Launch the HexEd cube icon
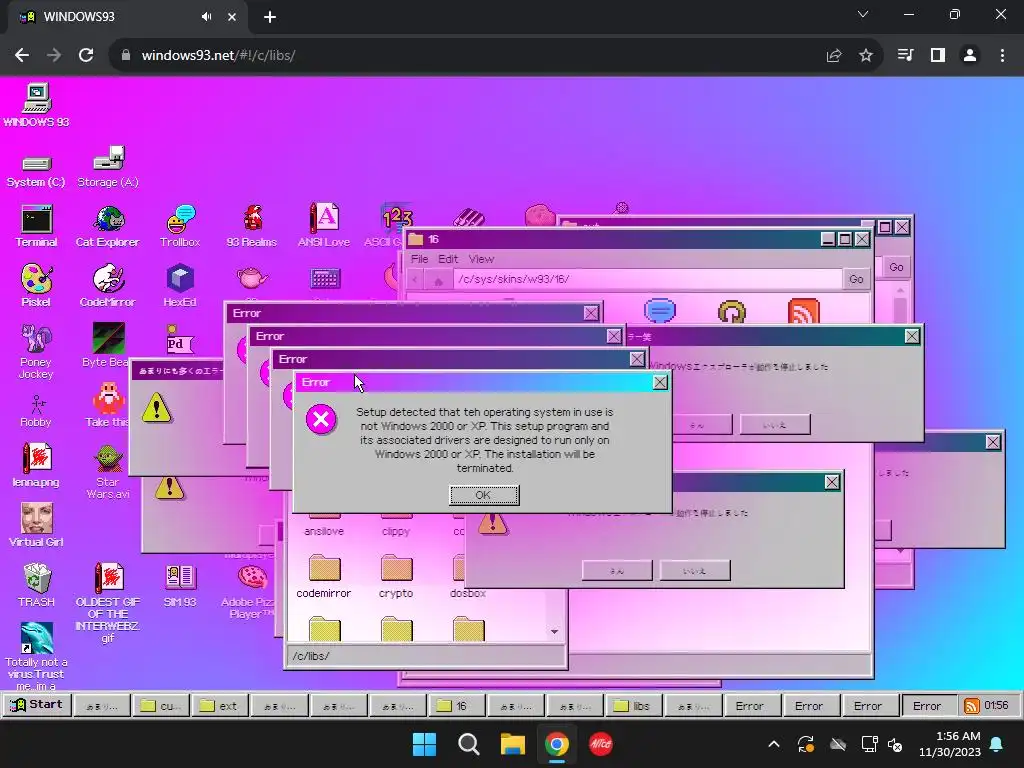Image resolution: width=1024 pixels, height=768 pixels. pos(180,285)
